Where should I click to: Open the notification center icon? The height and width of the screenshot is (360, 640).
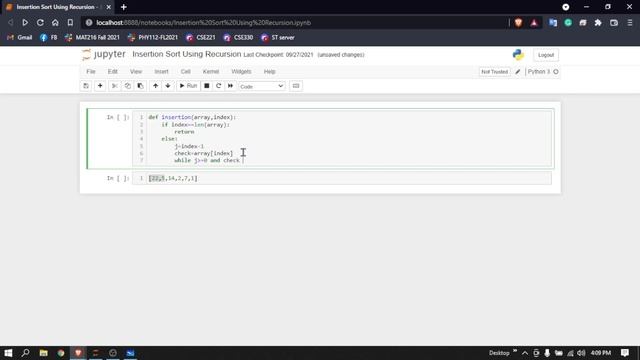(624, 353)
